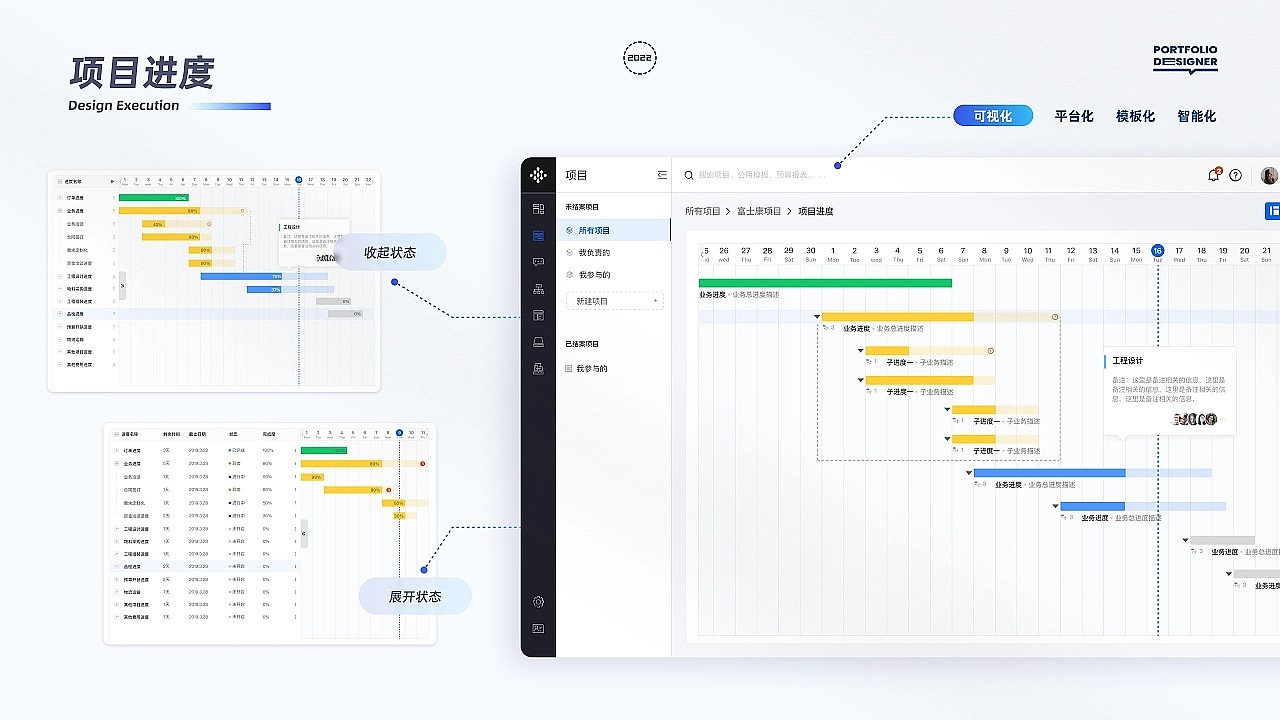Open the laptop device sidebar icon
Viewport: 1280px width, 720px height.
point(538,342)
